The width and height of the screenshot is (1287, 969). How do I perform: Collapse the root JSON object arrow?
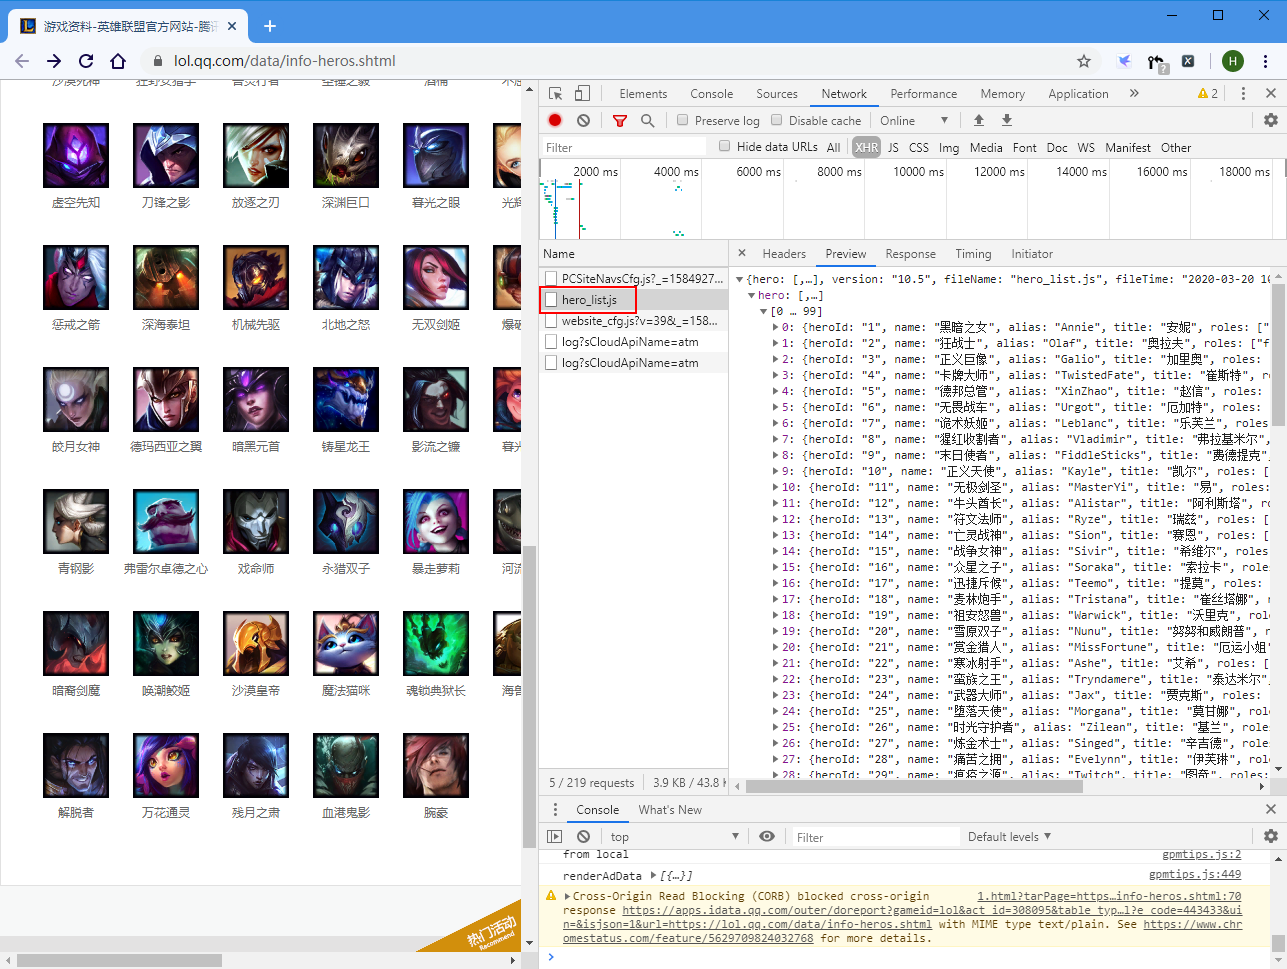pos(740,280)
